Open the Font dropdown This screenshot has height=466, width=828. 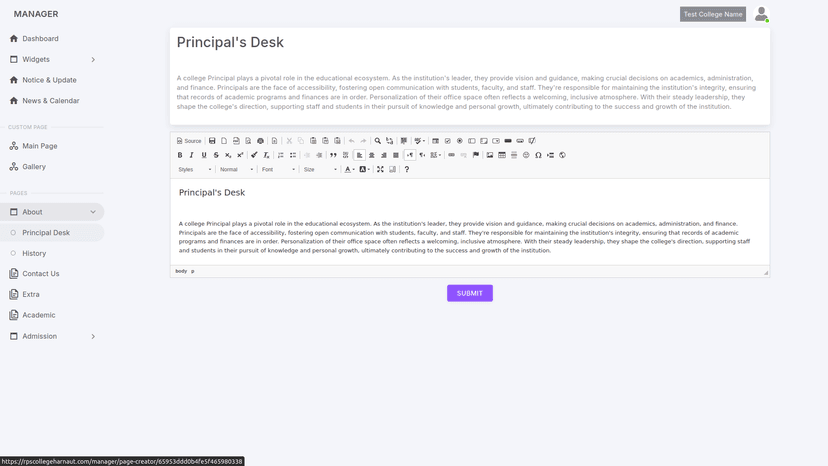[x=278, y=170]
